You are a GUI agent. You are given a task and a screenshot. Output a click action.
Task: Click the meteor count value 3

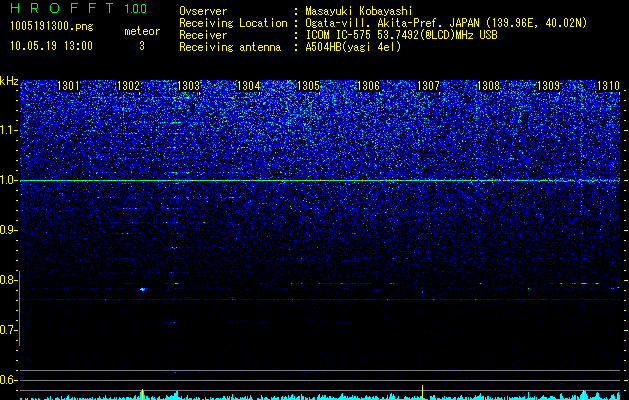point(142,46)
